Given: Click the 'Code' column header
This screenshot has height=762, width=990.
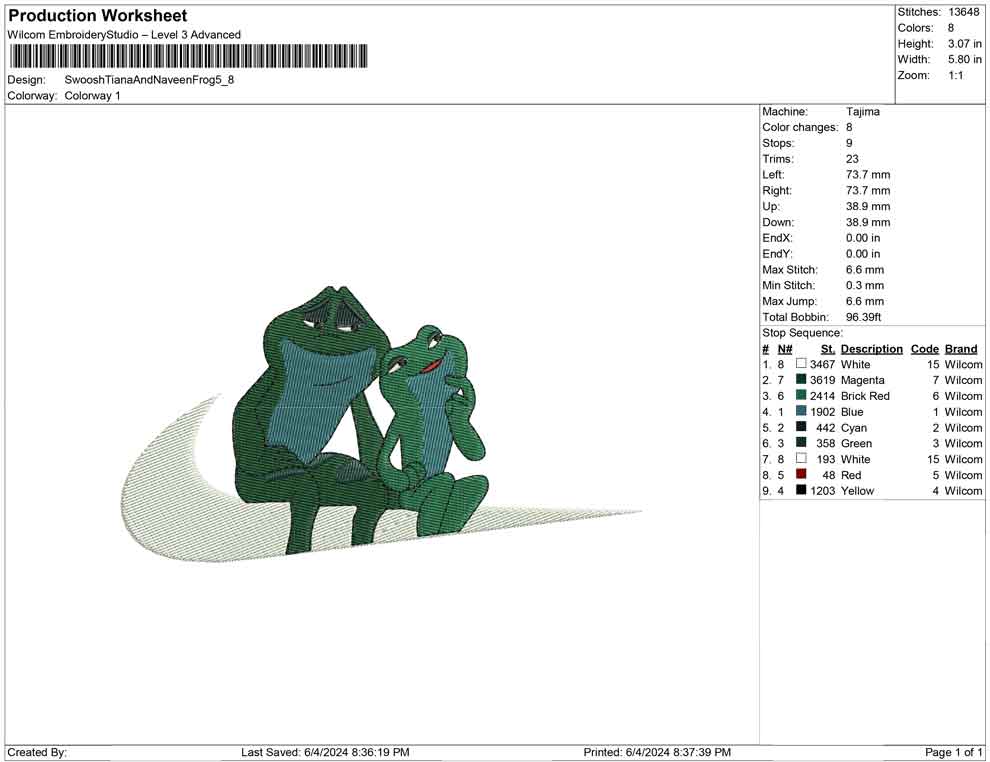Looking at the screenshot, I should pyautogui.click(x=925, y=348).
